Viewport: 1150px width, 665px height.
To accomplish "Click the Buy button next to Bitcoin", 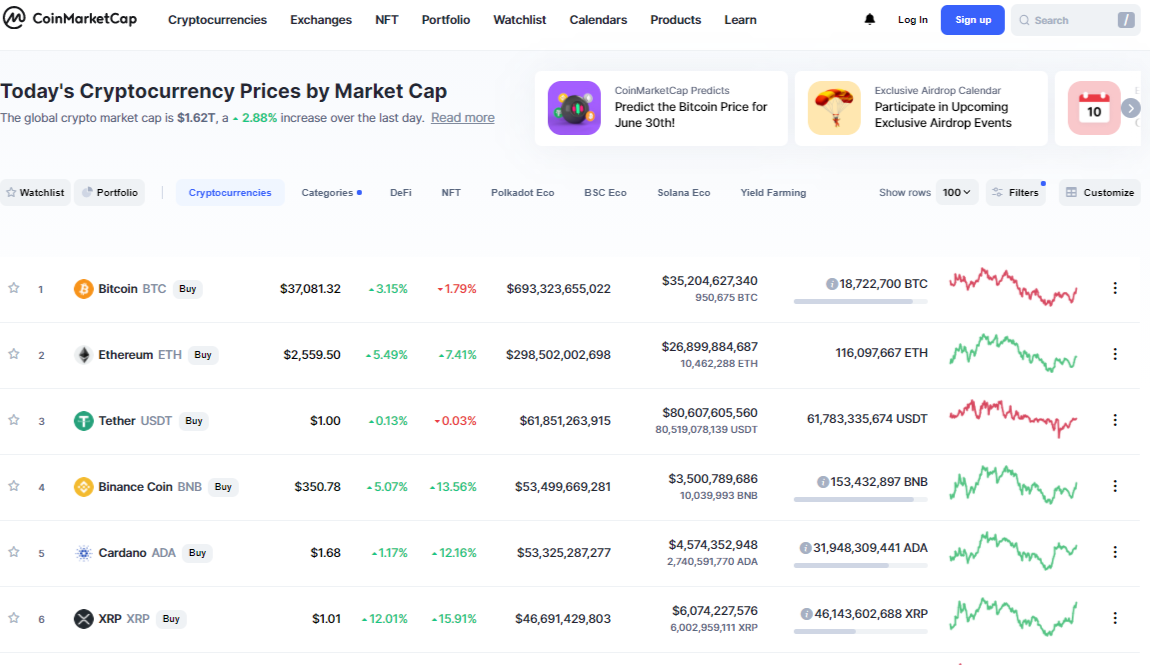I will [x=188, y=289].
